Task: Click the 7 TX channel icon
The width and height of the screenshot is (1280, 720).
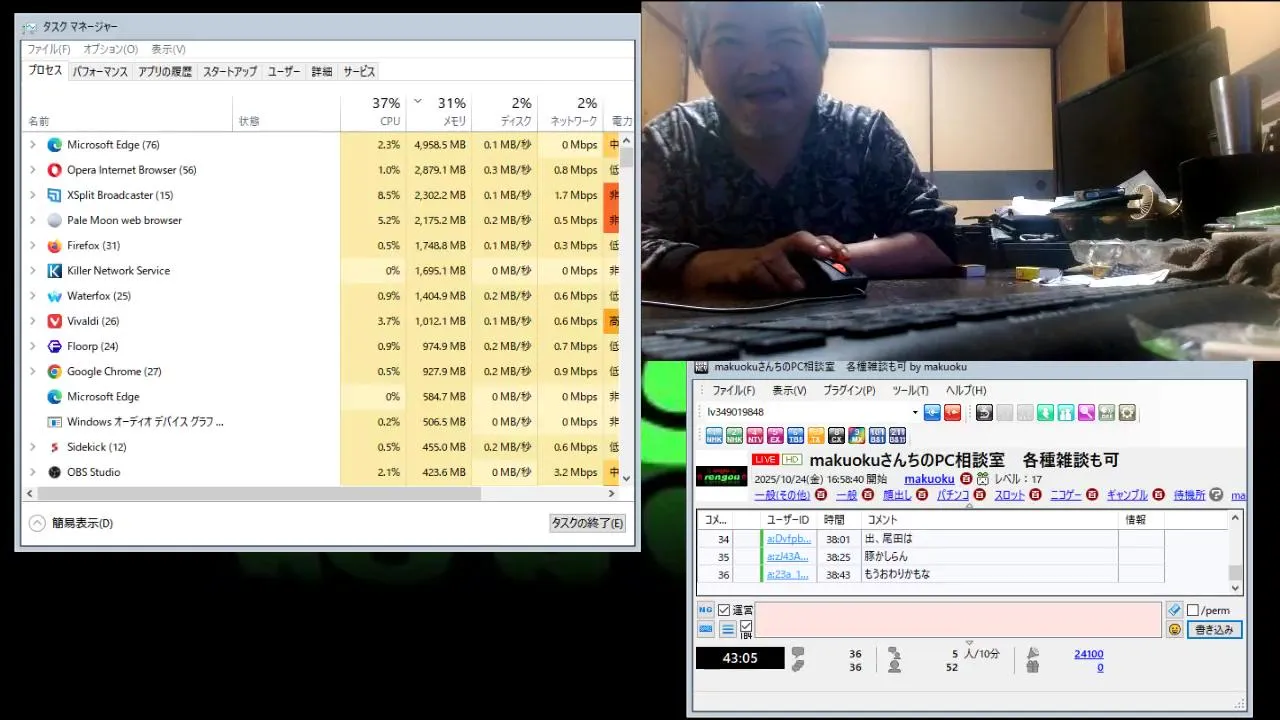Action: (x=816, y=435)
